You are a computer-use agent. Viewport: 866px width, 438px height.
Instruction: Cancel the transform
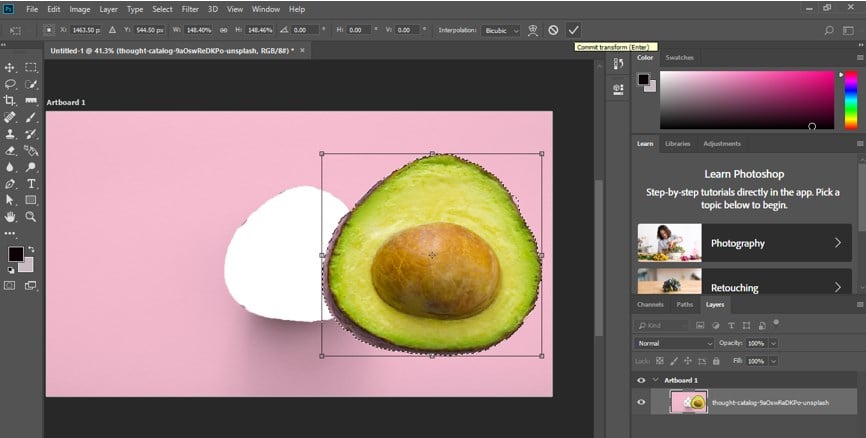[x=553, y=30]
